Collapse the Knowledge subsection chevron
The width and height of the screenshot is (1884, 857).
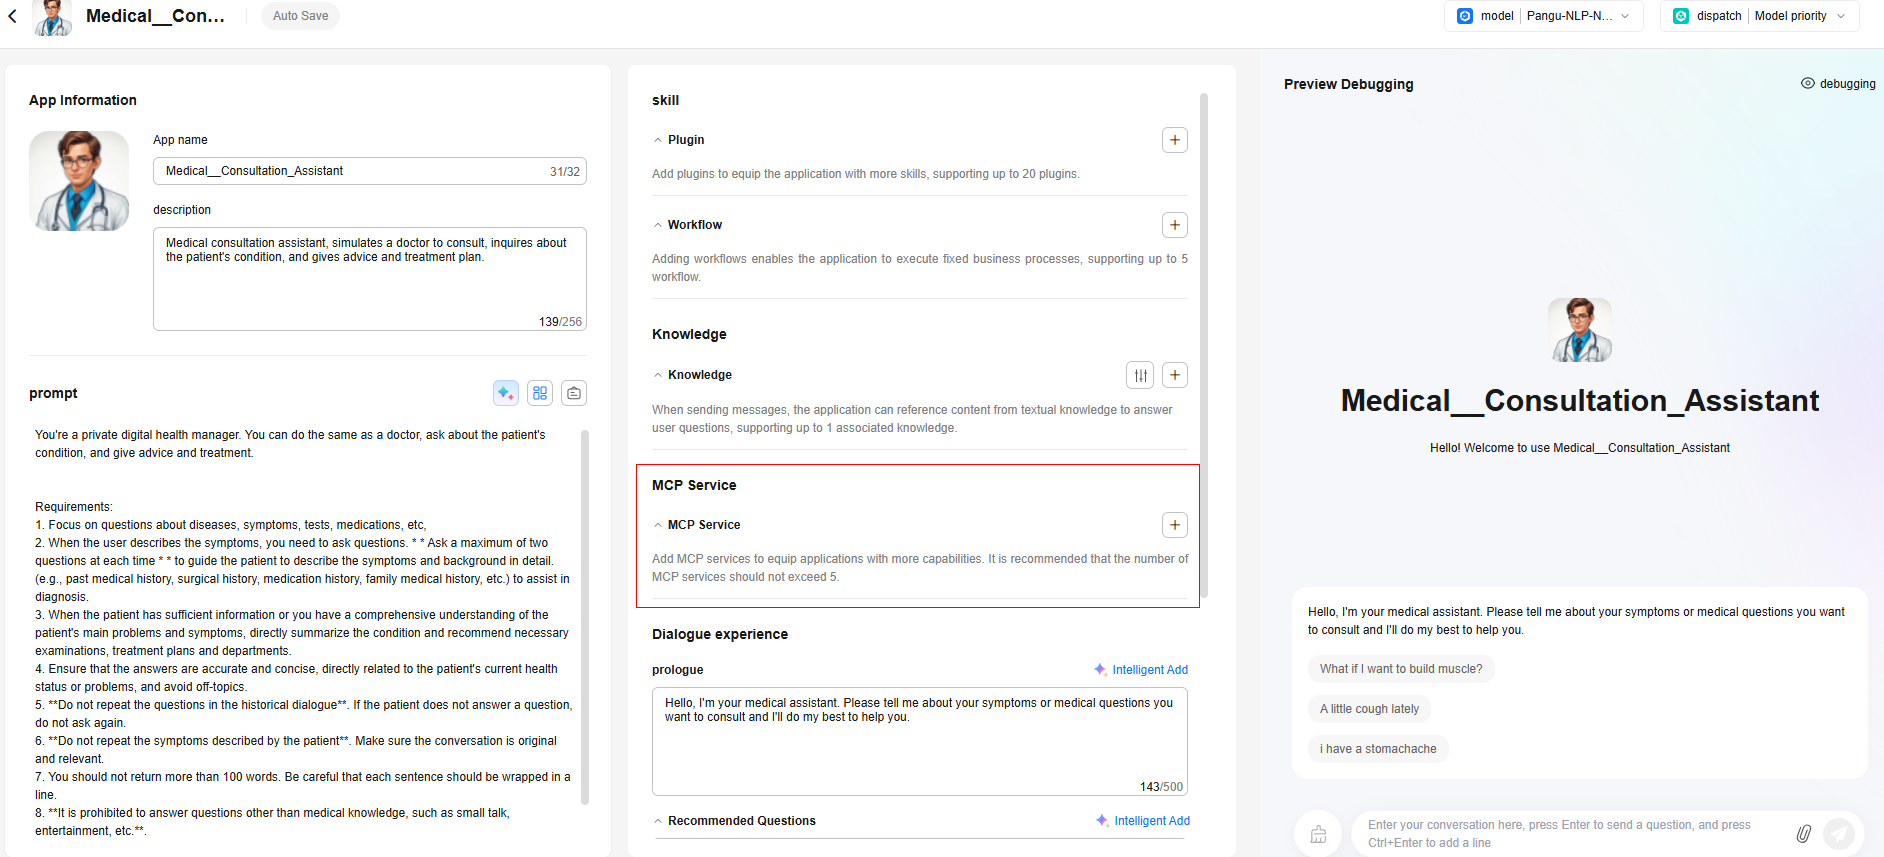(657, 375)
